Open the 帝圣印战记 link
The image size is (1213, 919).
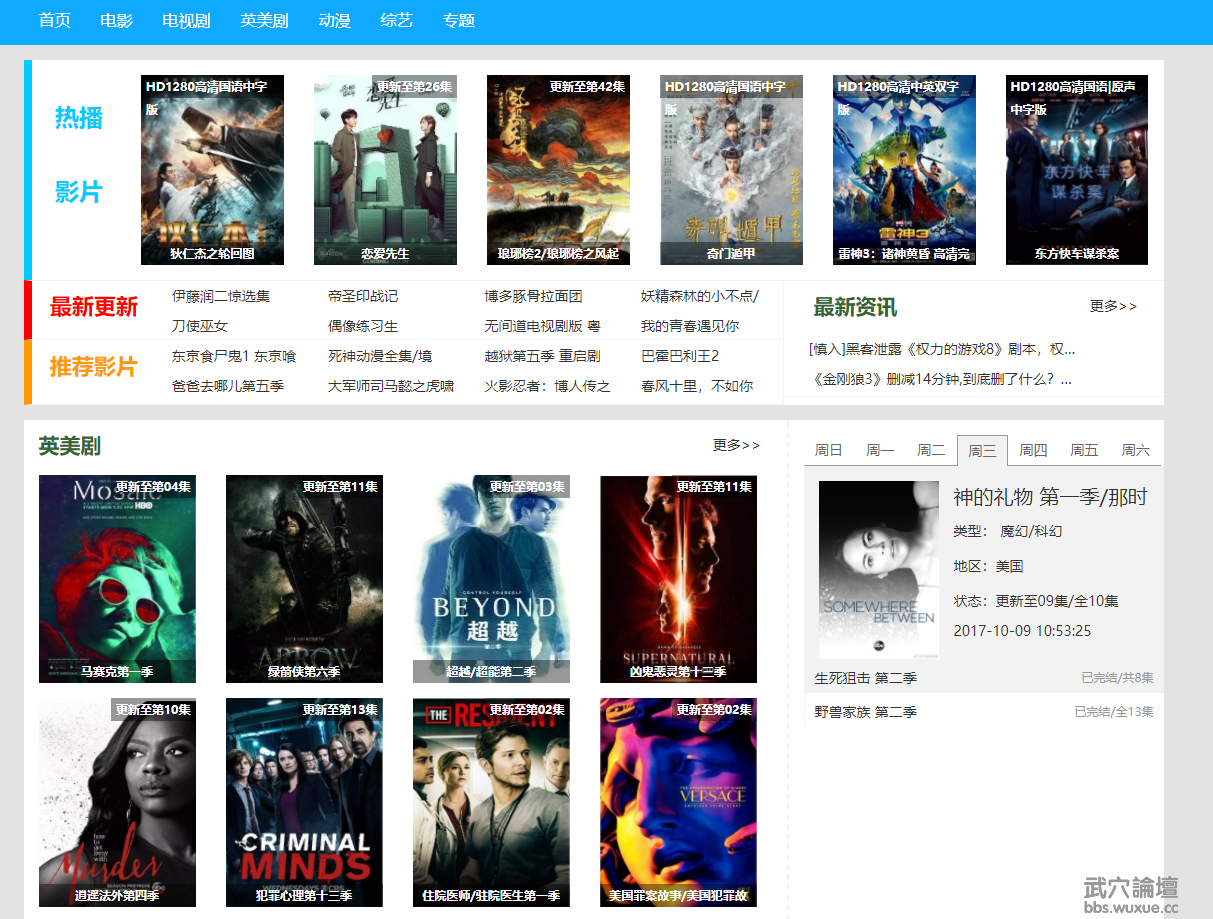(363, 296)
